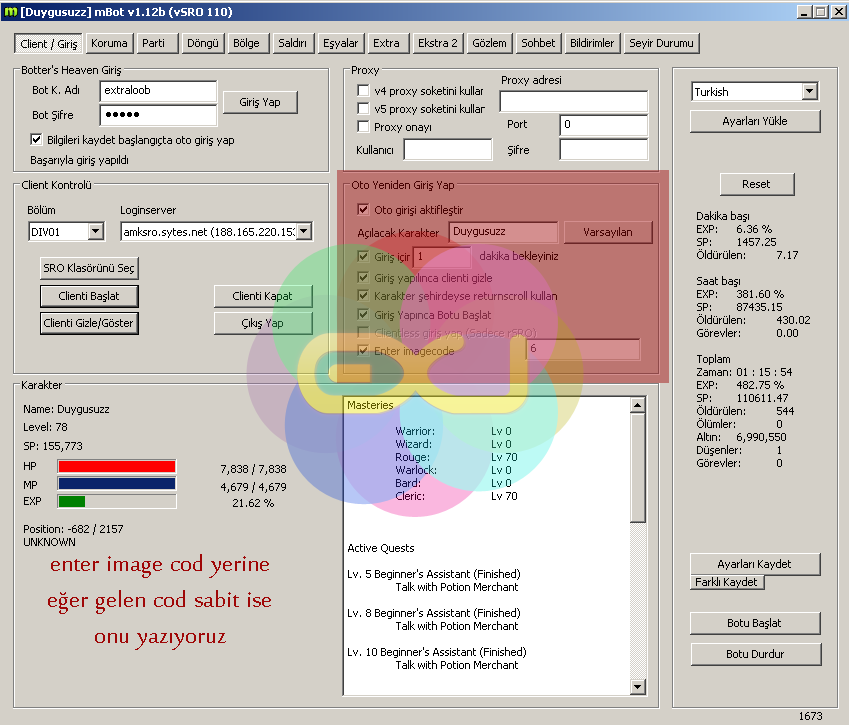Viewport: 849px width, 725px height.
Task: Toggle Giriş için dakika bekleyiniz checkbox
Action: click(x=363, y=256)
